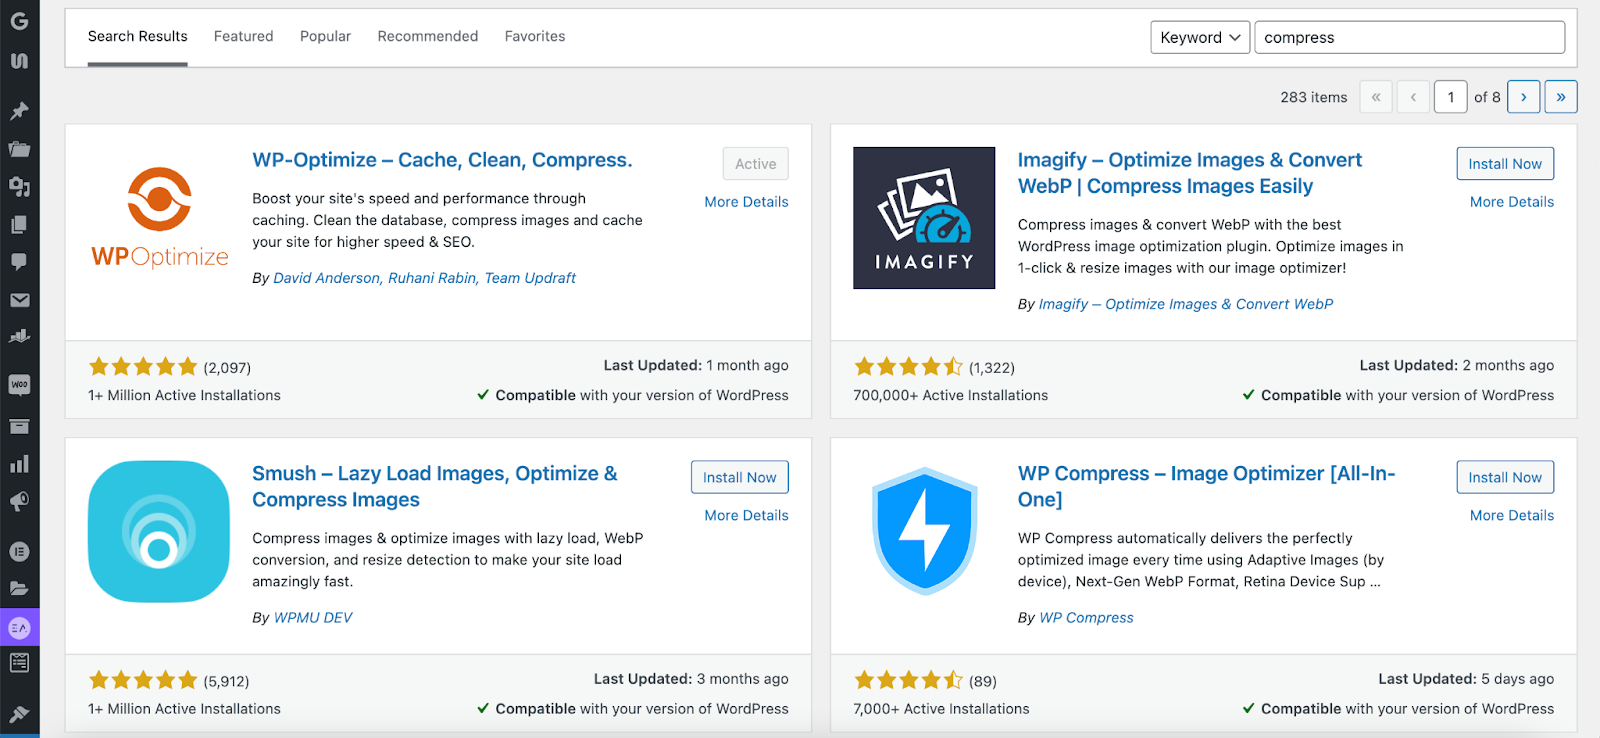Open author link David Anderson, Ruhani Rabin, Team Updraft
Viewport: 1600px width, 738px height.
[424, 278]
